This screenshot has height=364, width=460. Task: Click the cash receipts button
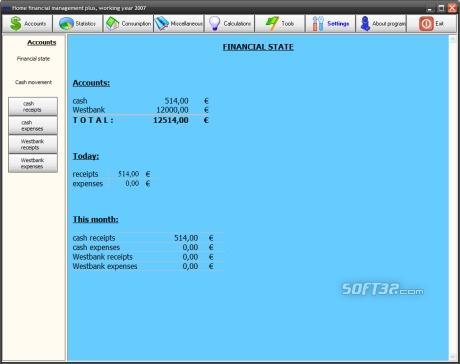pyautogui.click(x=33, y=107)
